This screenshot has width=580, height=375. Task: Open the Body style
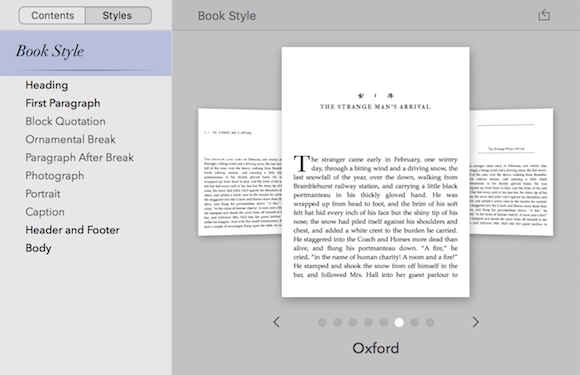tap(38, 248)
